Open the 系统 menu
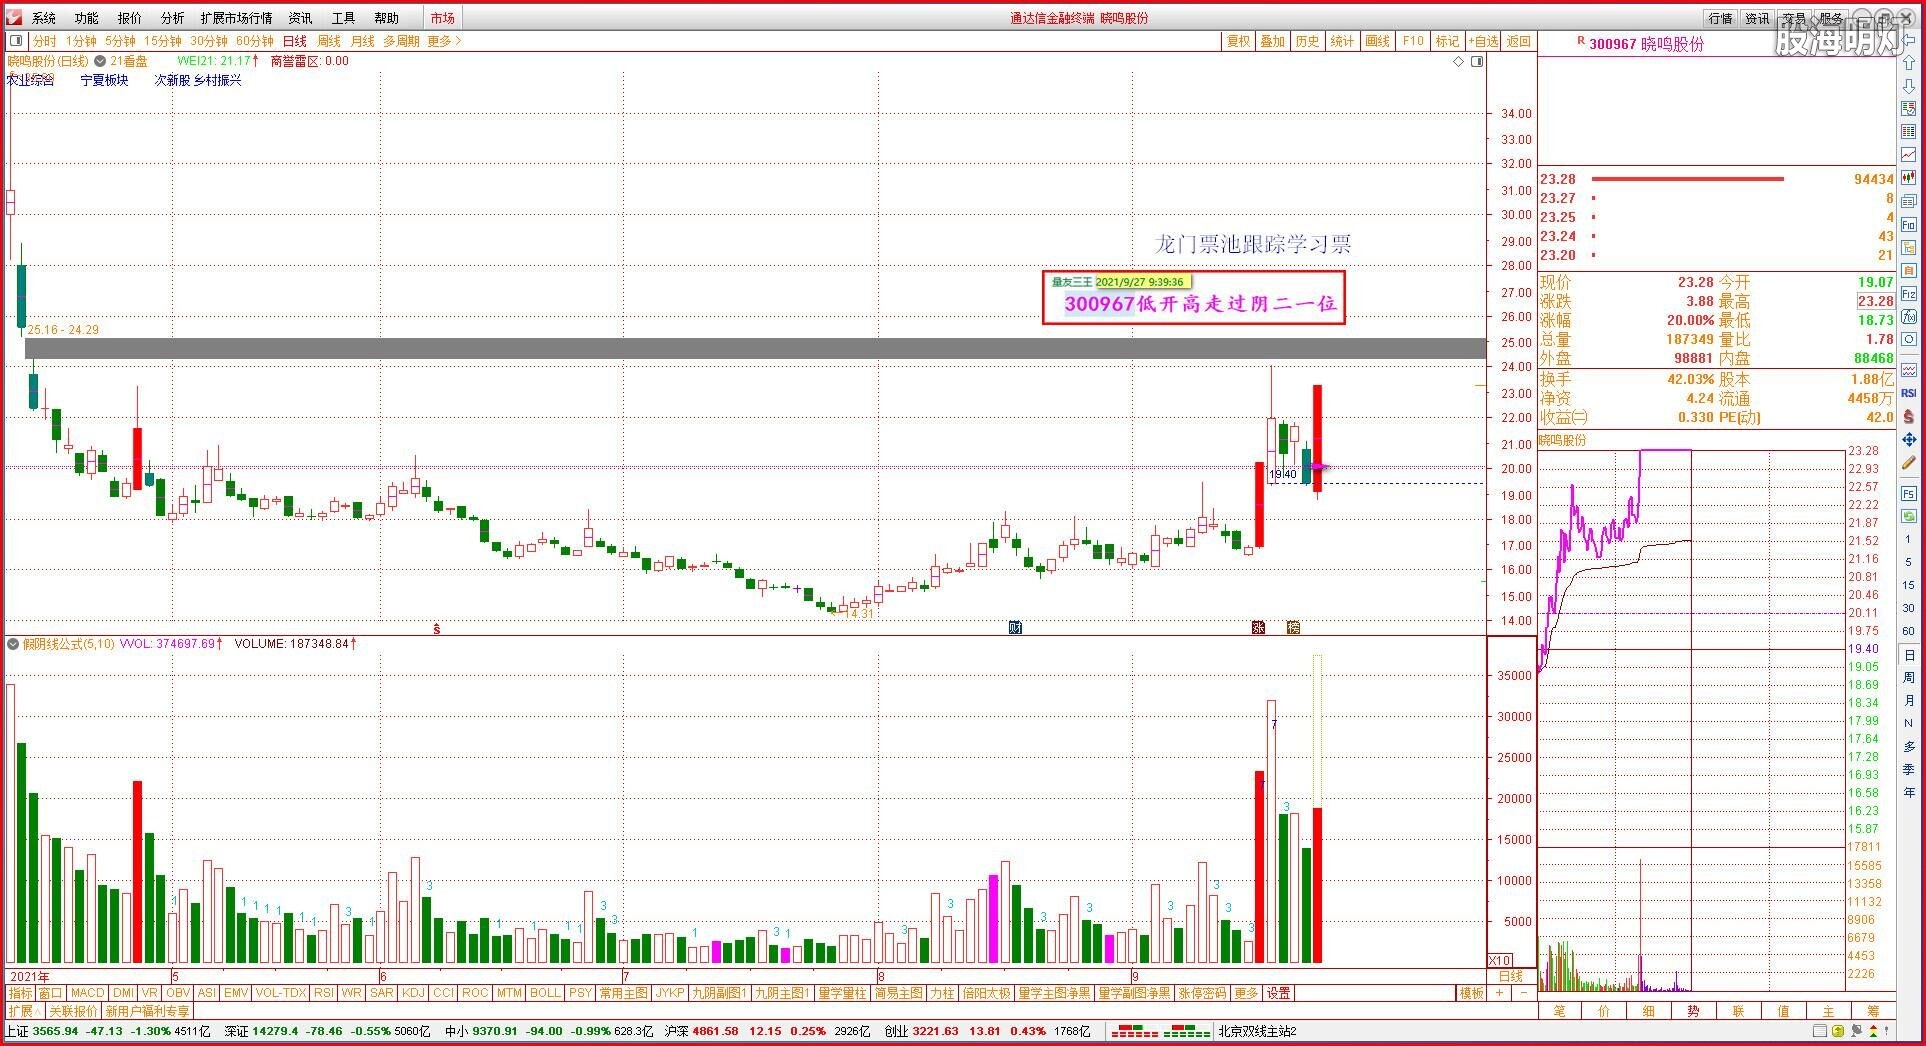1926x1046 pixels. 44,18
